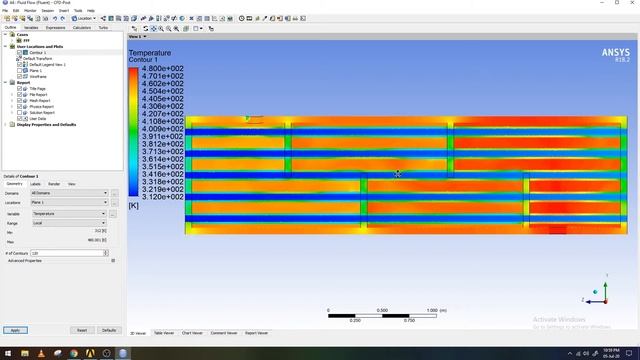This screenshot has height=360, width=640.
Task: Click the Legend icon in toolbar
Action: (159, 18)
